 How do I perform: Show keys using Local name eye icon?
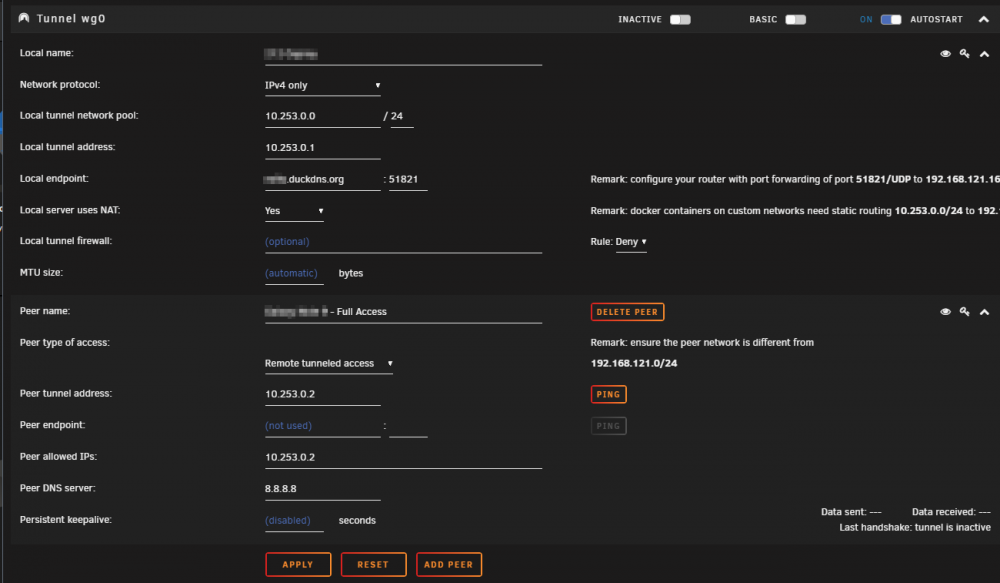point(945,54)
